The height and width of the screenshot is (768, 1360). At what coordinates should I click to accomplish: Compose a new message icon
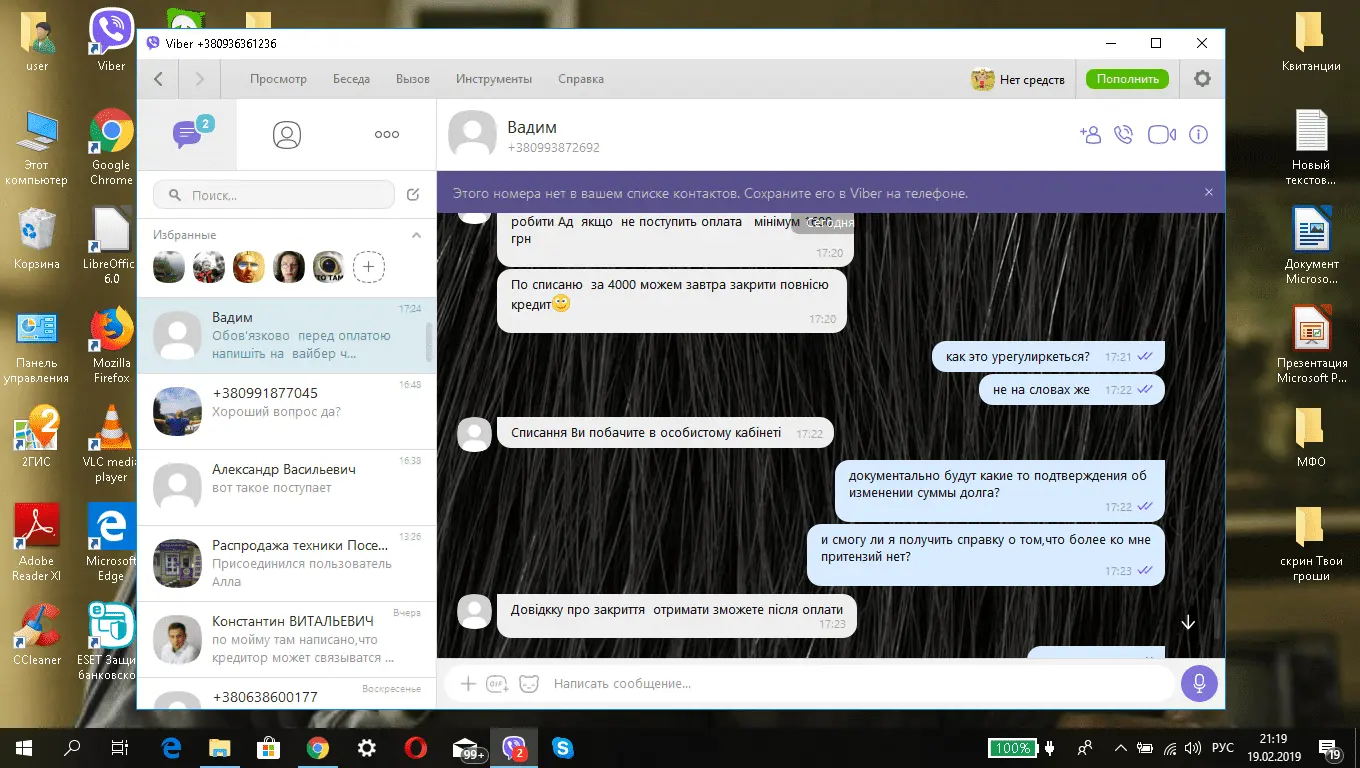(413, 195)
